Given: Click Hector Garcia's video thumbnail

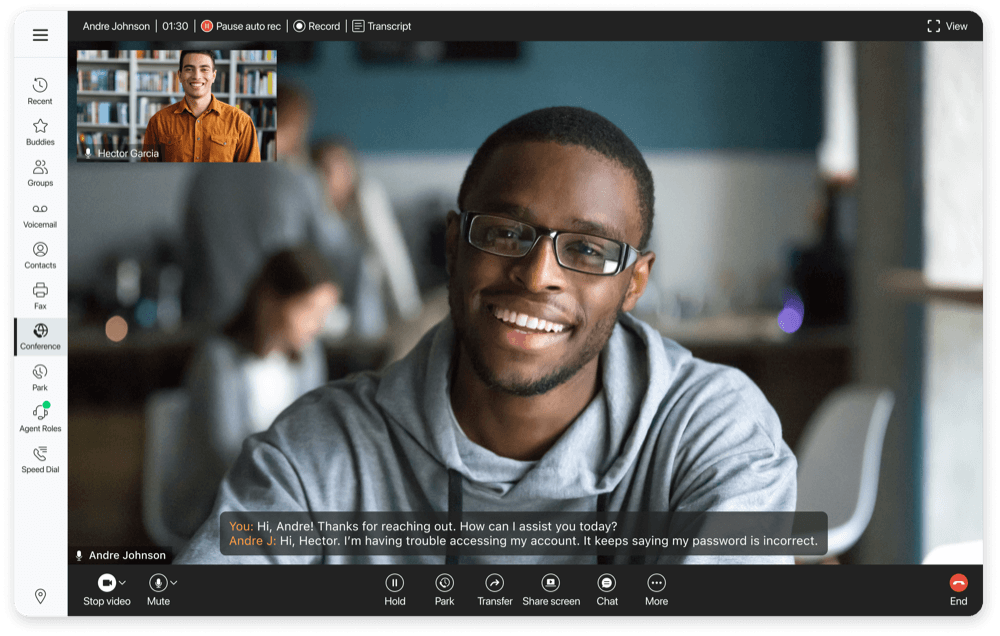Looking at the screenshot, I should (x=176, y=104).
